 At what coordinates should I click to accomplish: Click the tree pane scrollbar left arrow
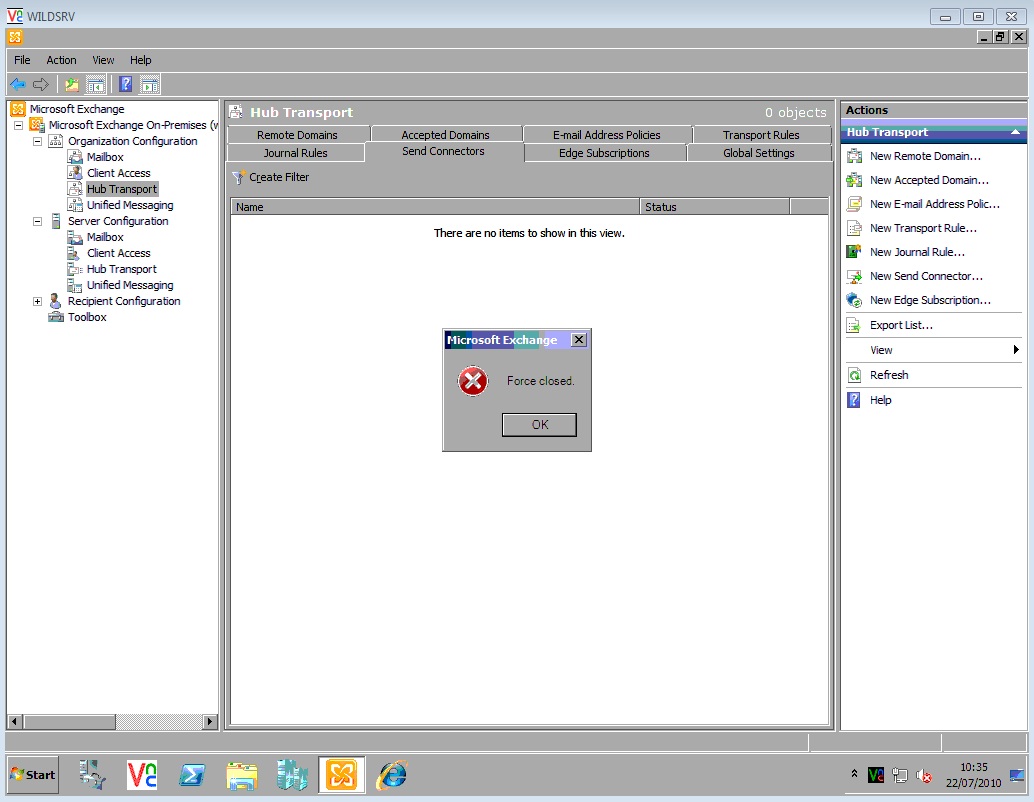coord(15,722)
